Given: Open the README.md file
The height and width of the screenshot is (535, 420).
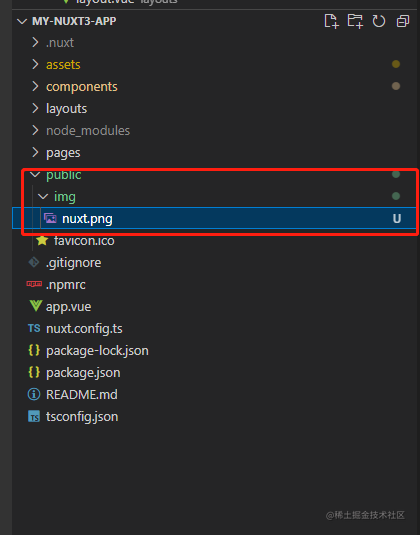Looking at the screenshot, I should [x=214, y=394].
